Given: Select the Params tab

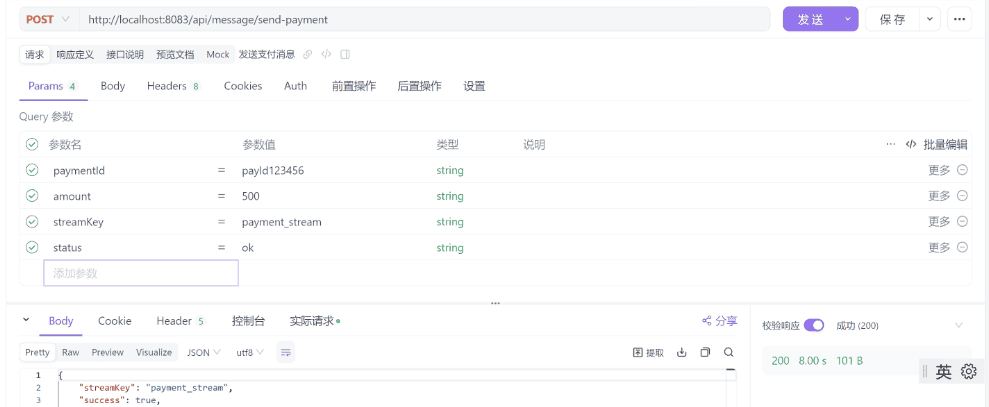Looking at the screenshot, I should (52, 86).
